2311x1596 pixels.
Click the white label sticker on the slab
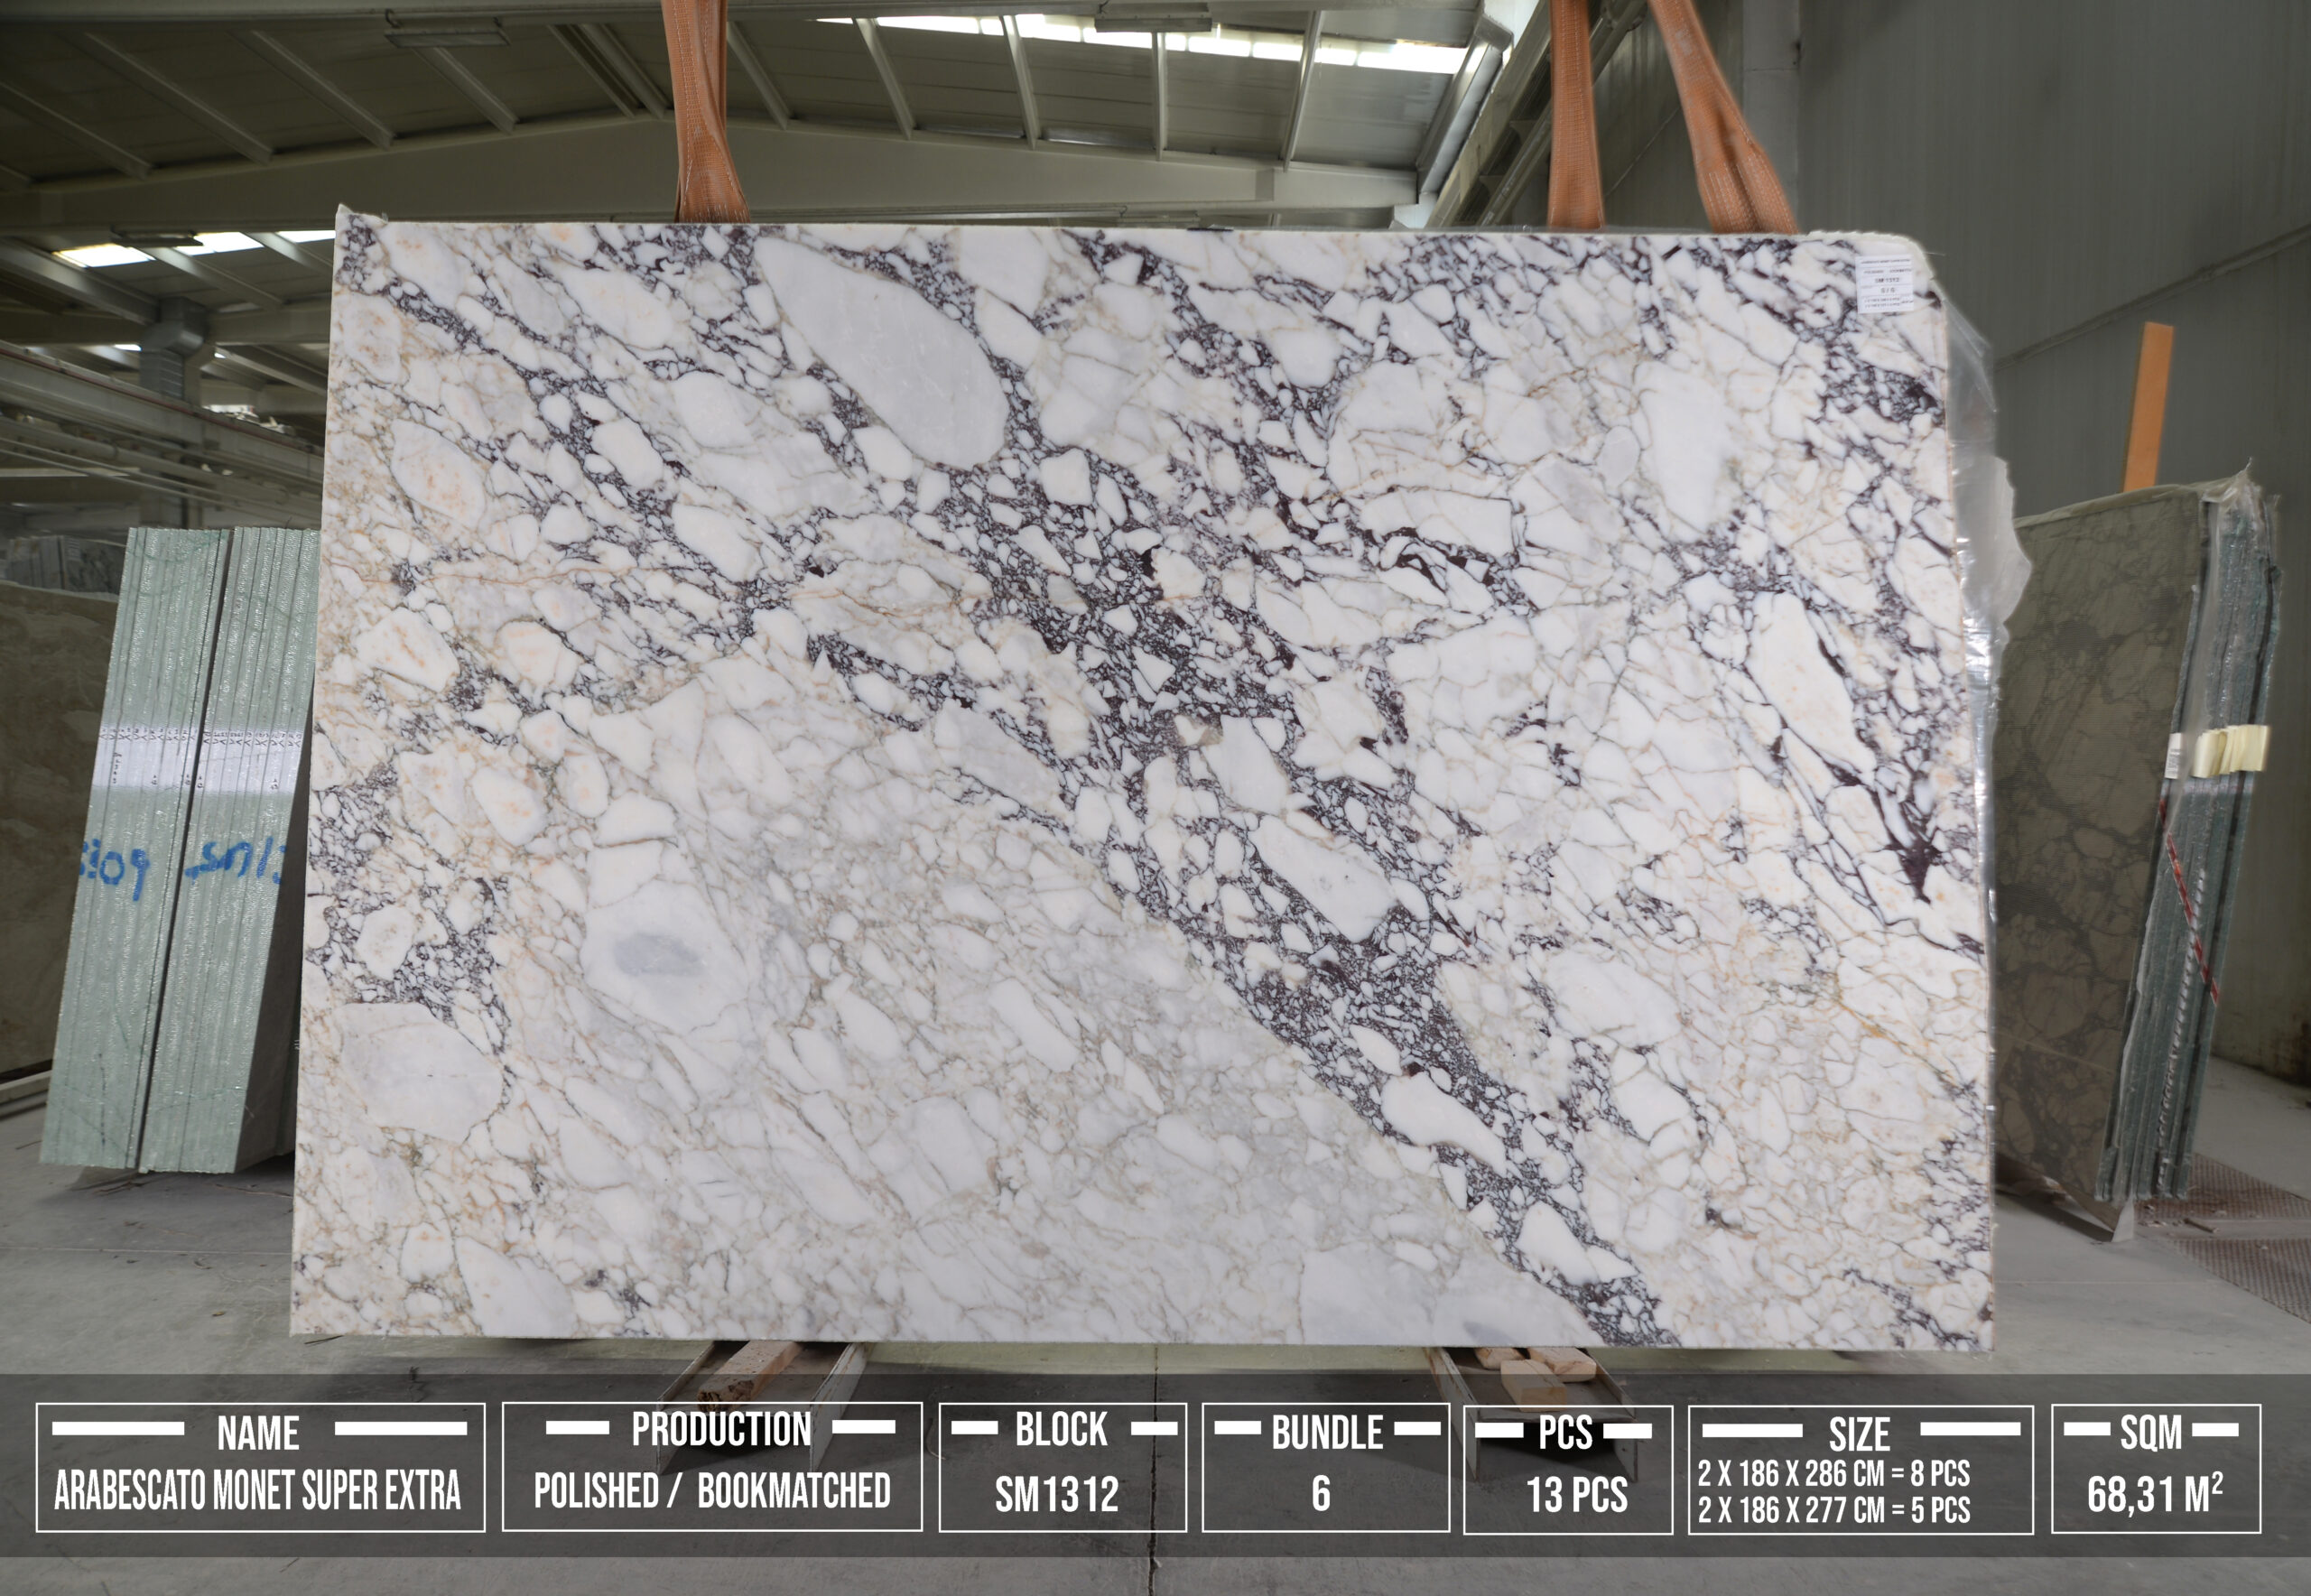(1884, 283)
